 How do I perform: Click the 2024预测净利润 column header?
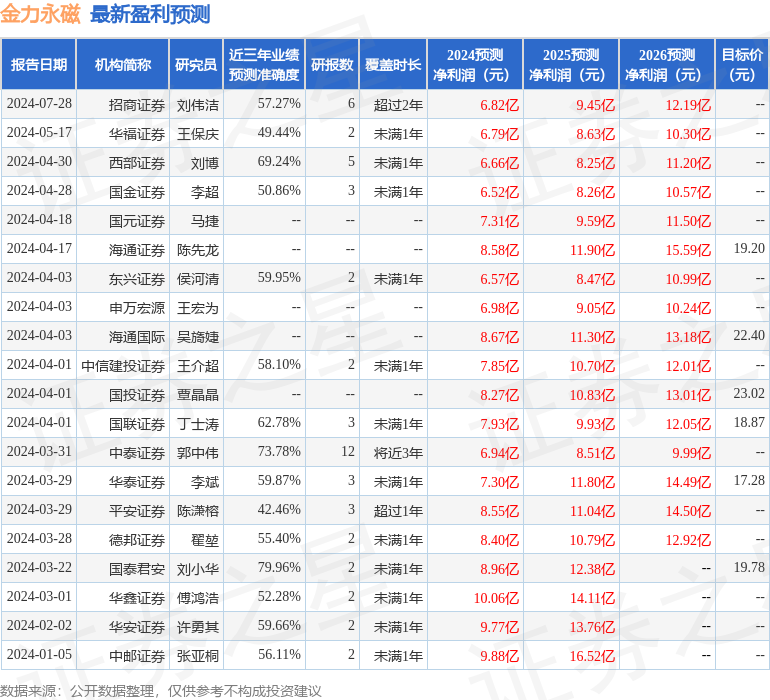tap(475, 64)
